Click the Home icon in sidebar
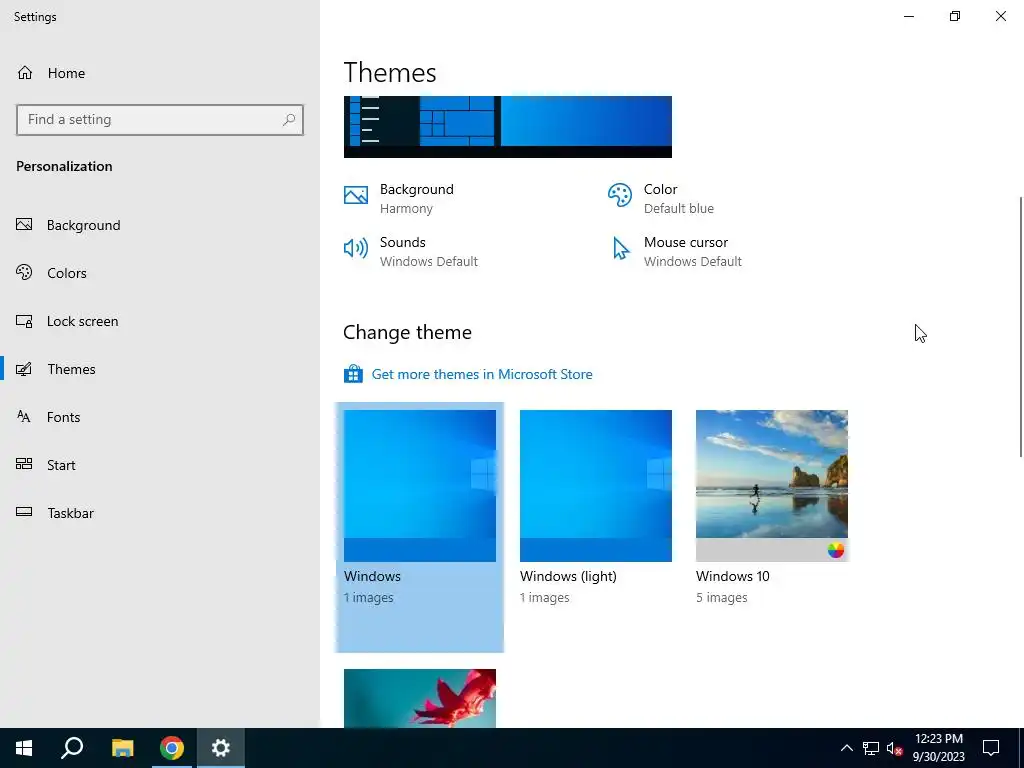Screen dimensions: 1024x768 point(25,72)
